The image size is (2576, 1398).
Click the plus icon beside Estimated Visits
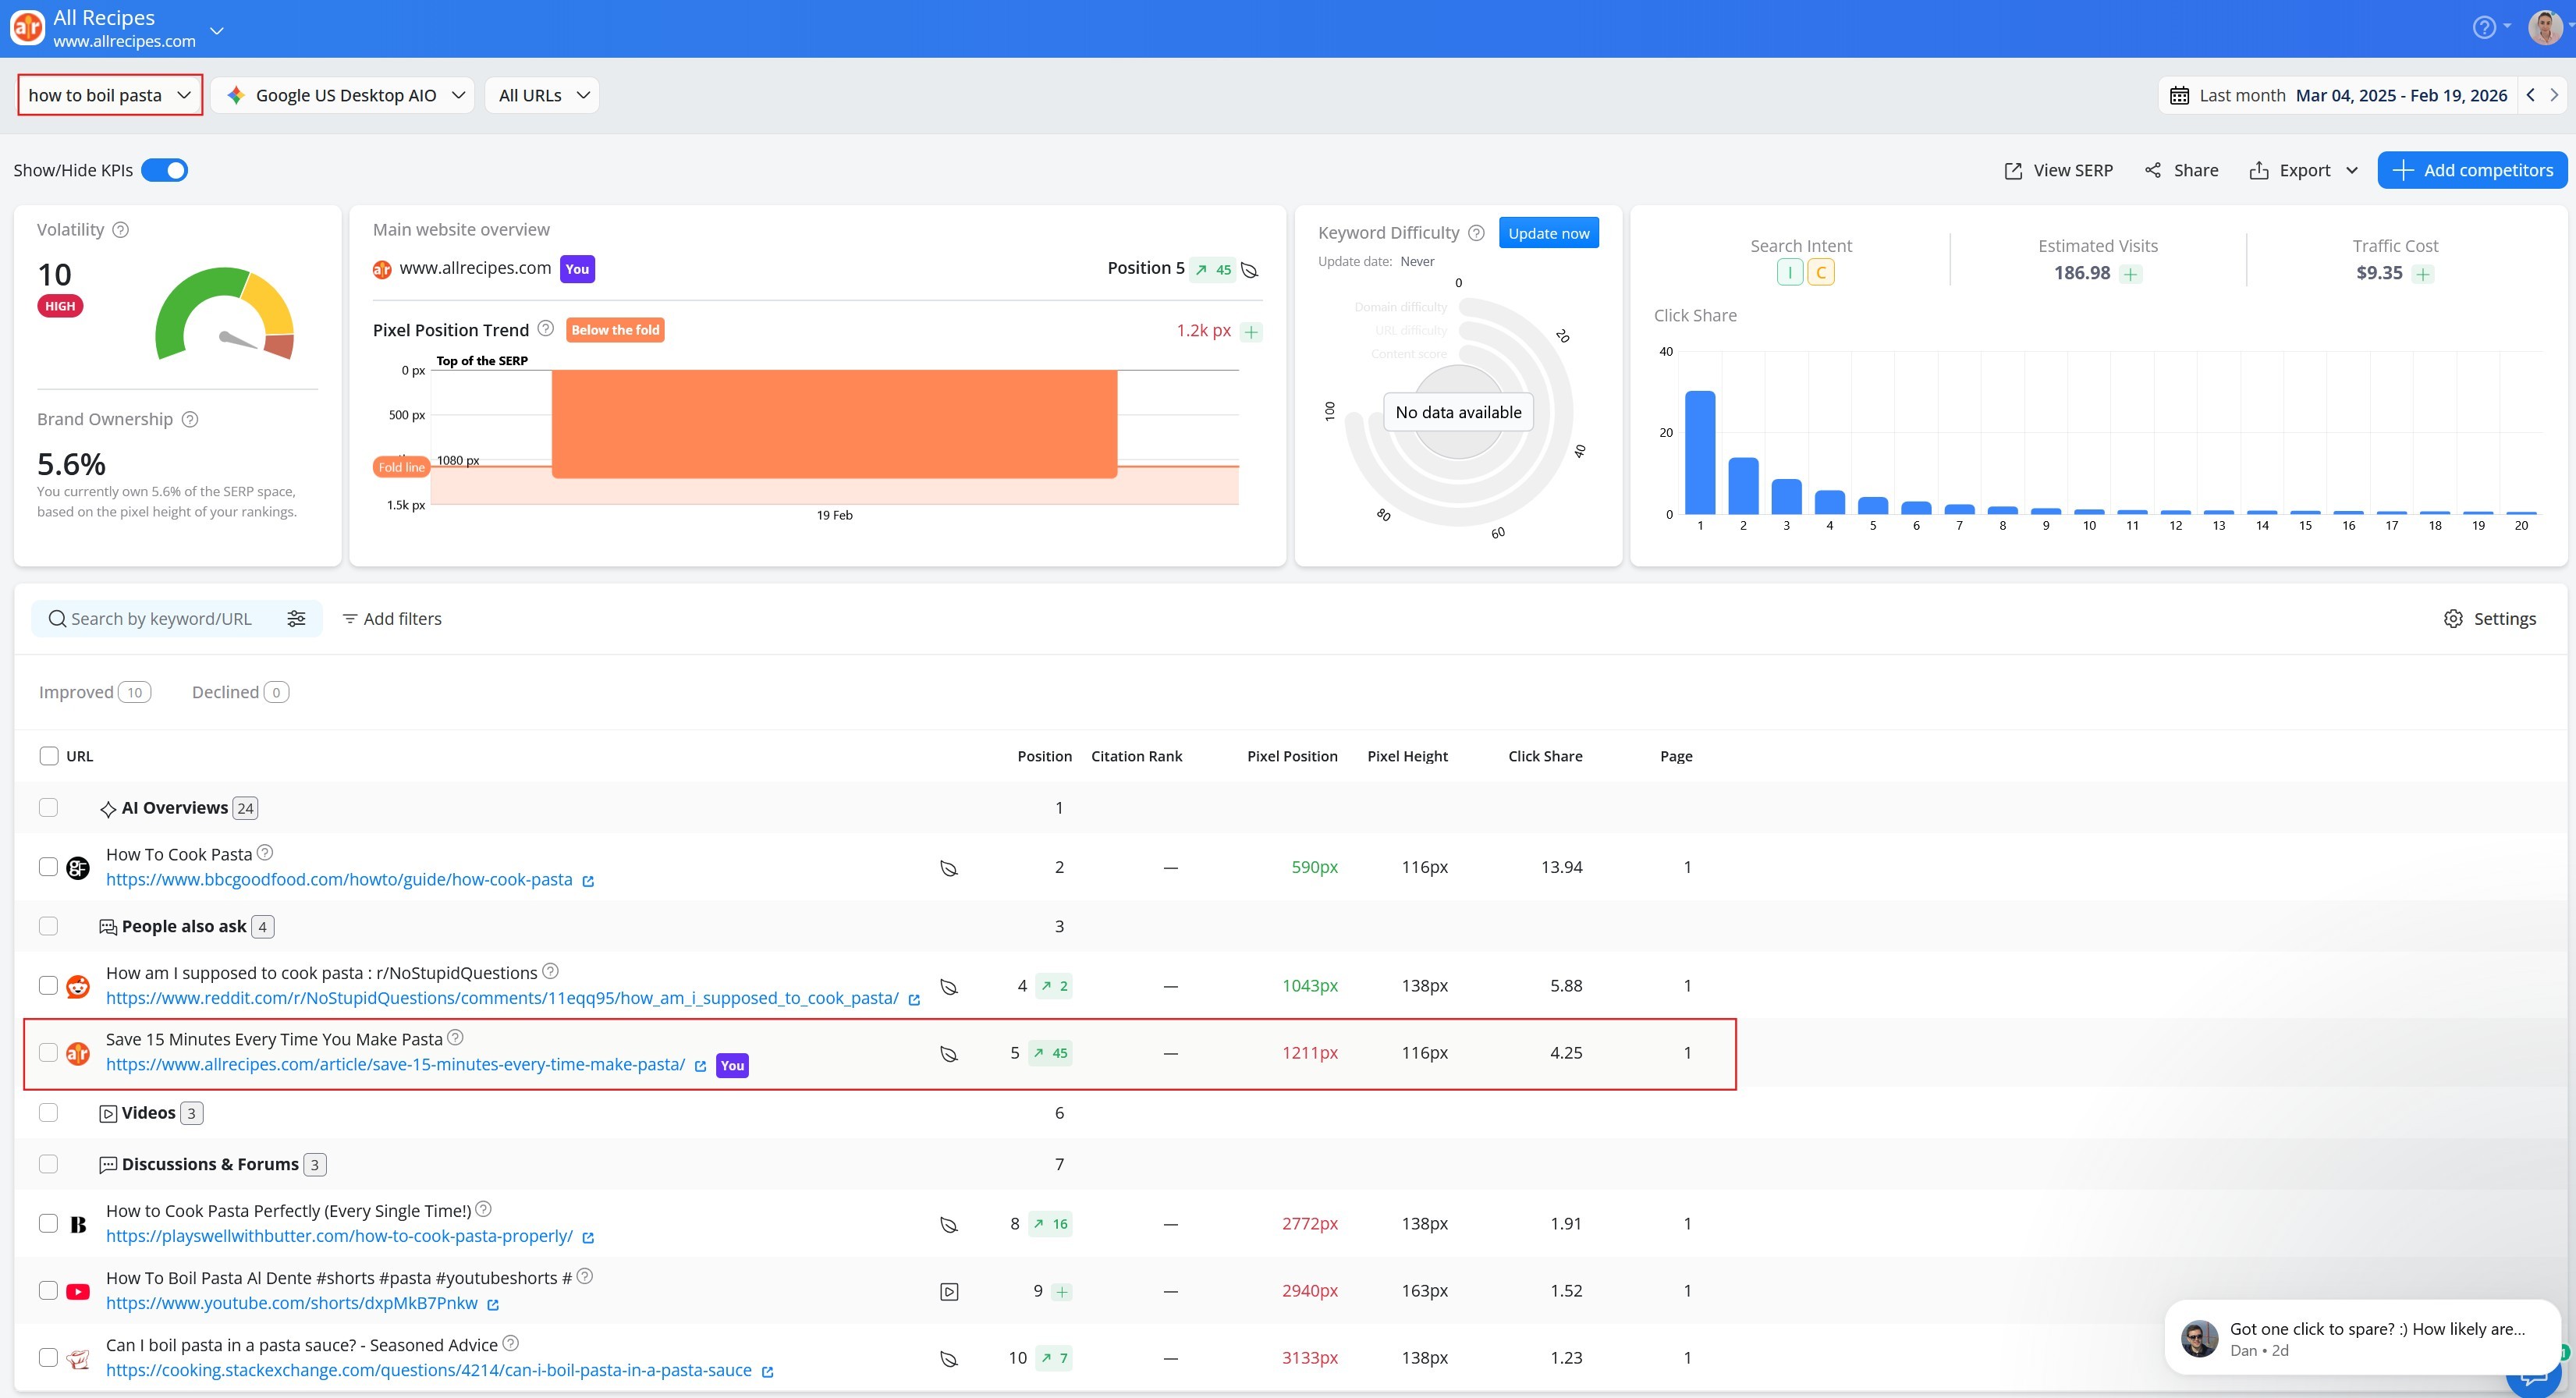pyautogui.click(x=2131, y=274)
